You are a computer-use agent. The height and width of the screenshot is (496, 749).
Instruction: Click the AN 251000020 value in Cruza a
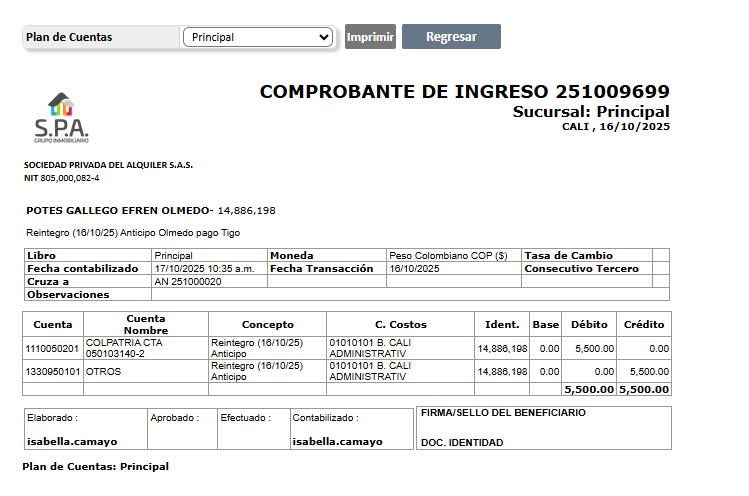point(188,282)
